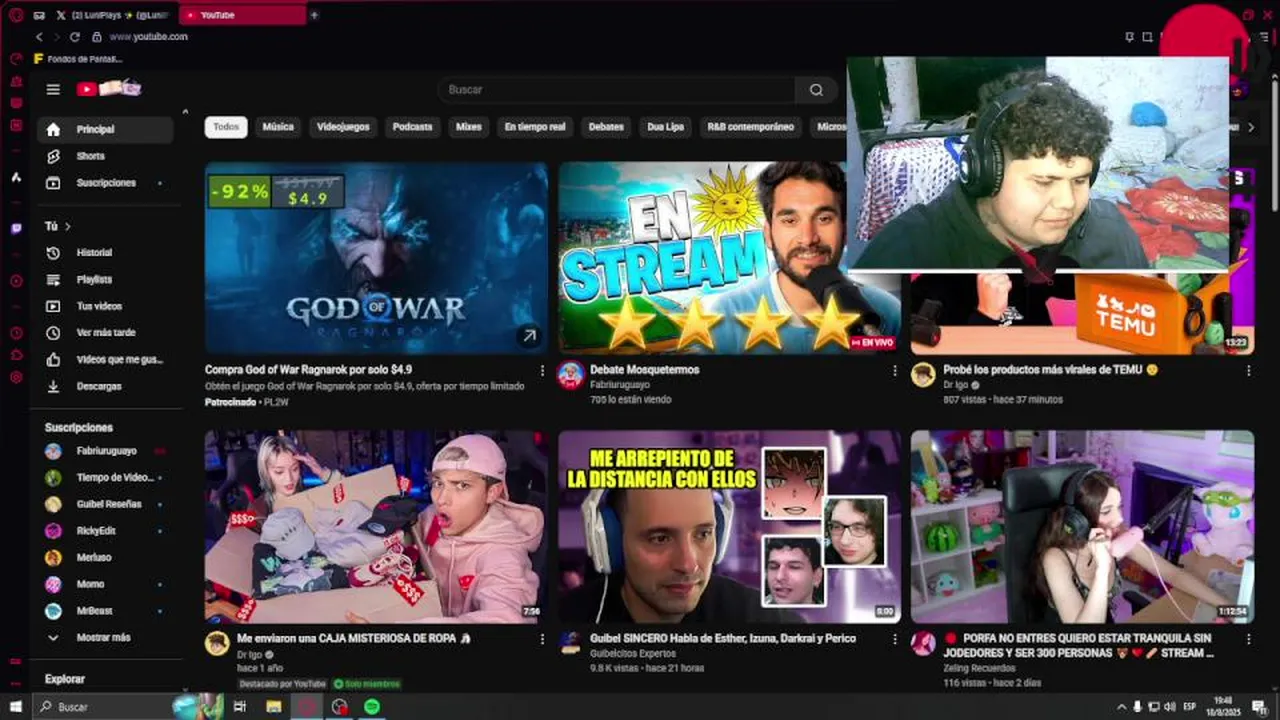Select the R&B contemporáneo chip

750,127
